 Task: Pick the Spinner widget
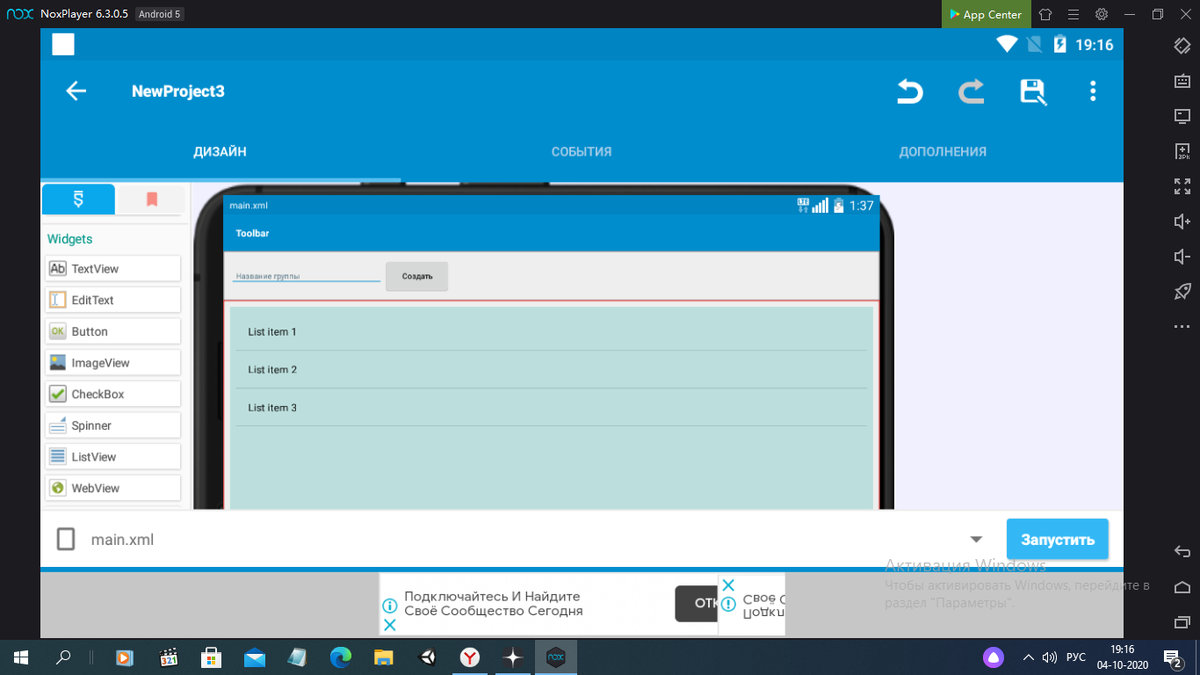coord(113,425)
